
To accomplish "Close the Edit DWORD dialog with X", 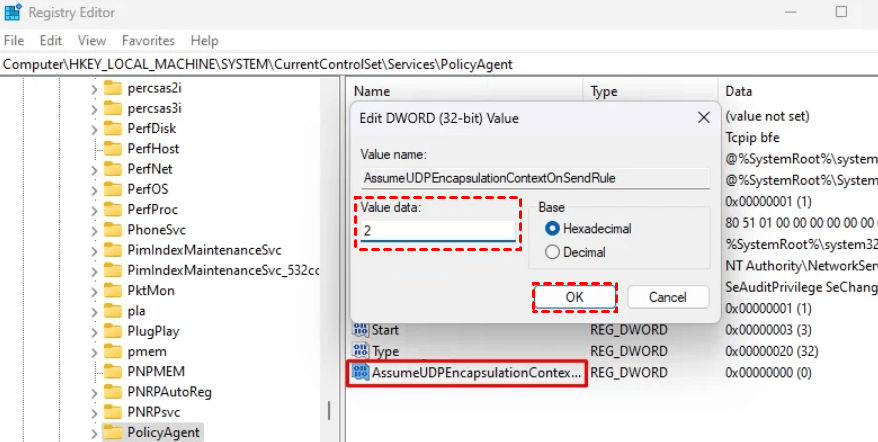I will (703, 118).
